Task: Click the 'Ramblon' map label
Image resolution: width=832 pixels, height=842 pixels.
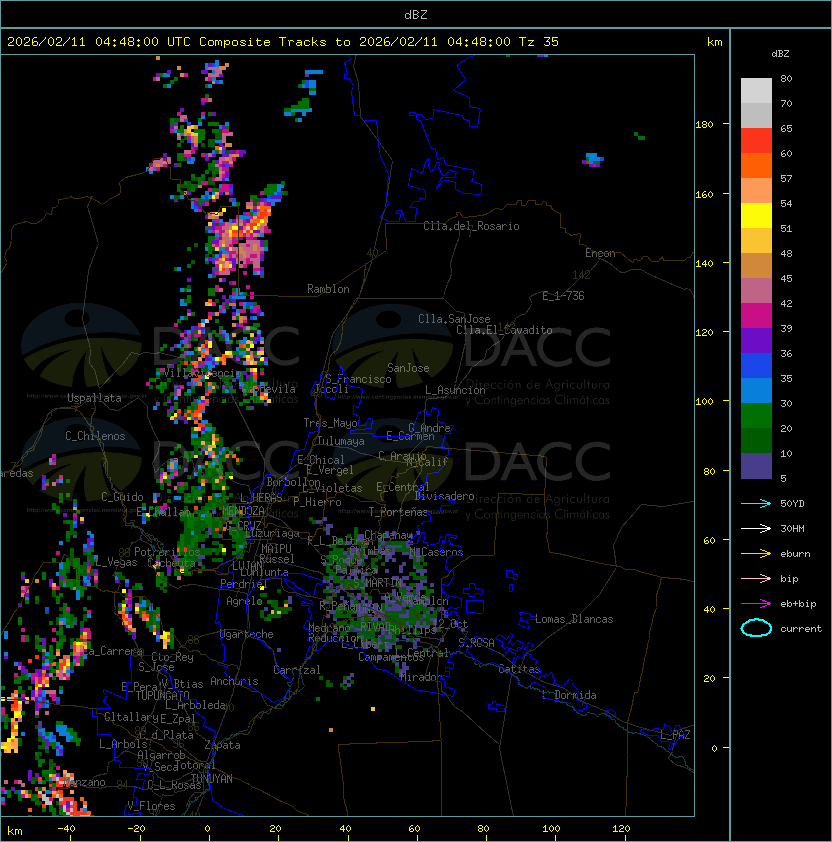Action: coord(328,289)
